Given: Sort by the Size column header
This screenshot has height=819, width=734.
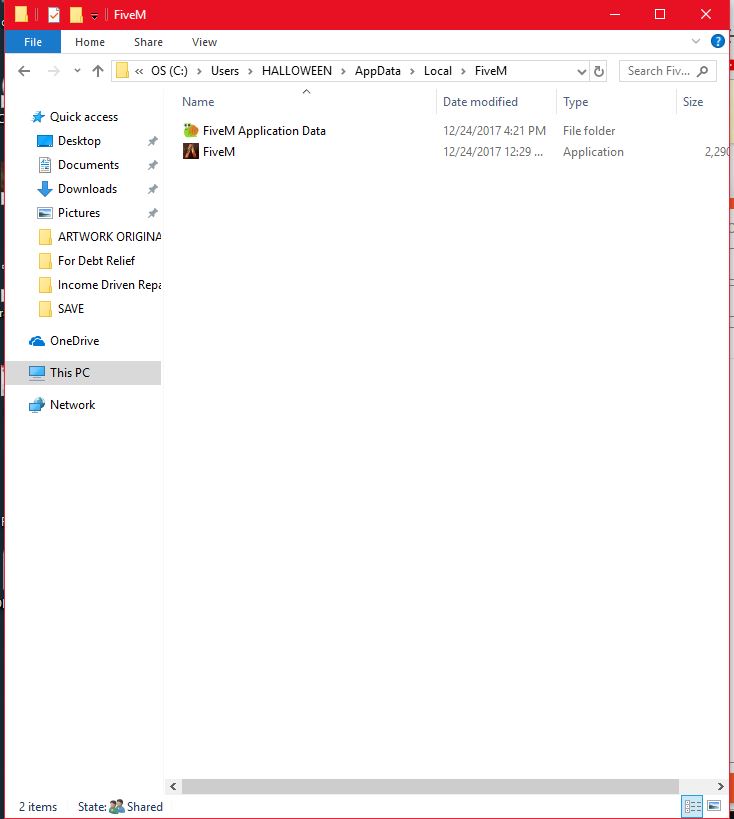Looking at the screenshot, I should tap(693, 102).
